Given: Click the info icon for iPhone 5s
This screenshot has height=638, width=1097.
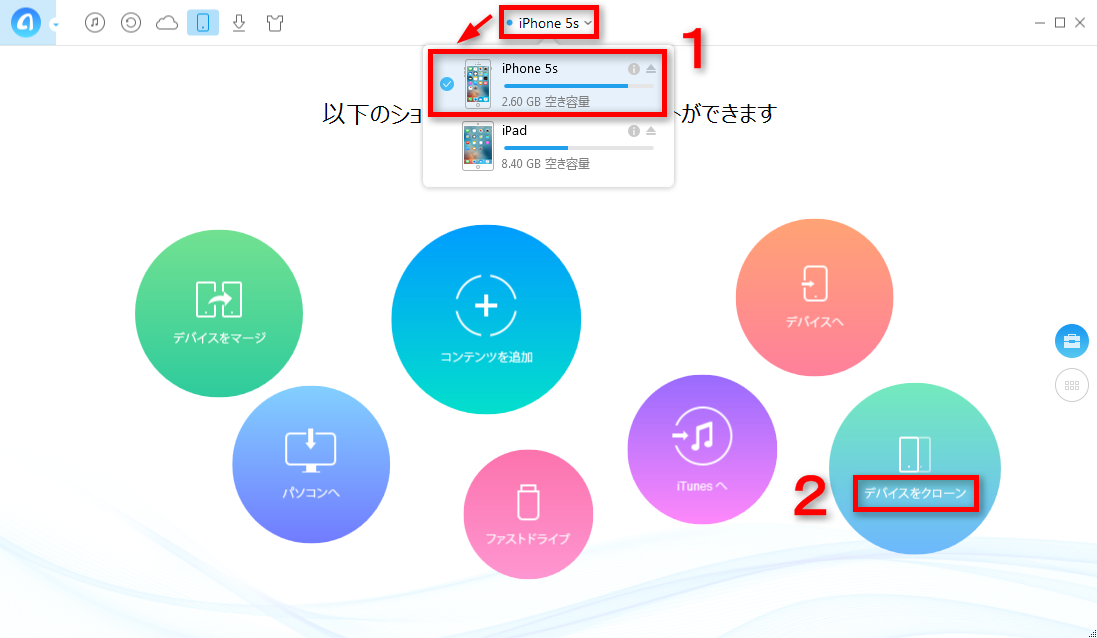Looking at the screenshot, I should tap(634, 69).
